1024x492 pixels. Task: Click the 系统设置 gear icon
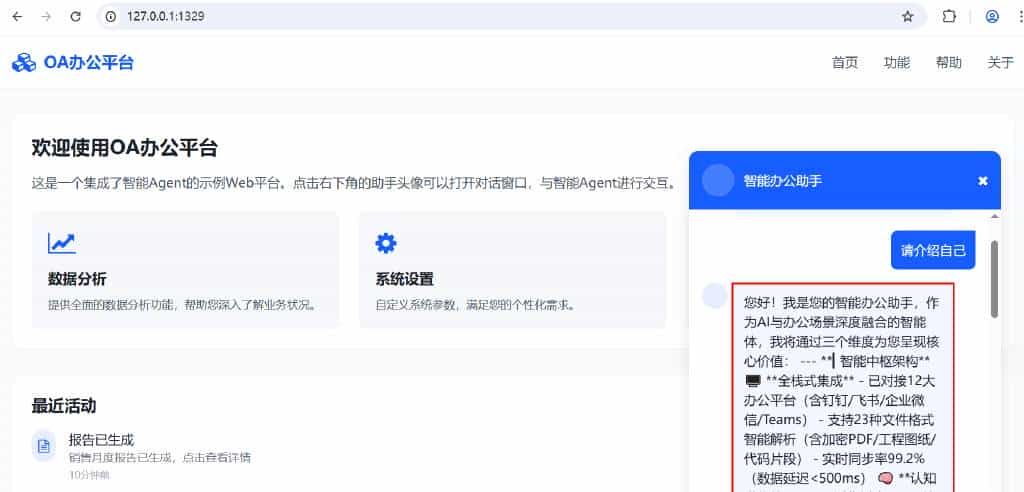click(386, 243)
